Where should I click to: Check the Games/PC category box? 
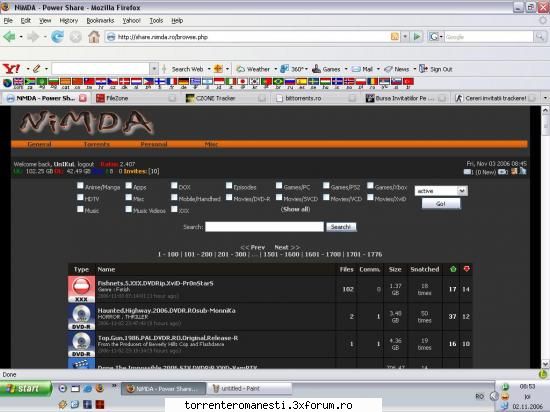[x=279, y=185]
